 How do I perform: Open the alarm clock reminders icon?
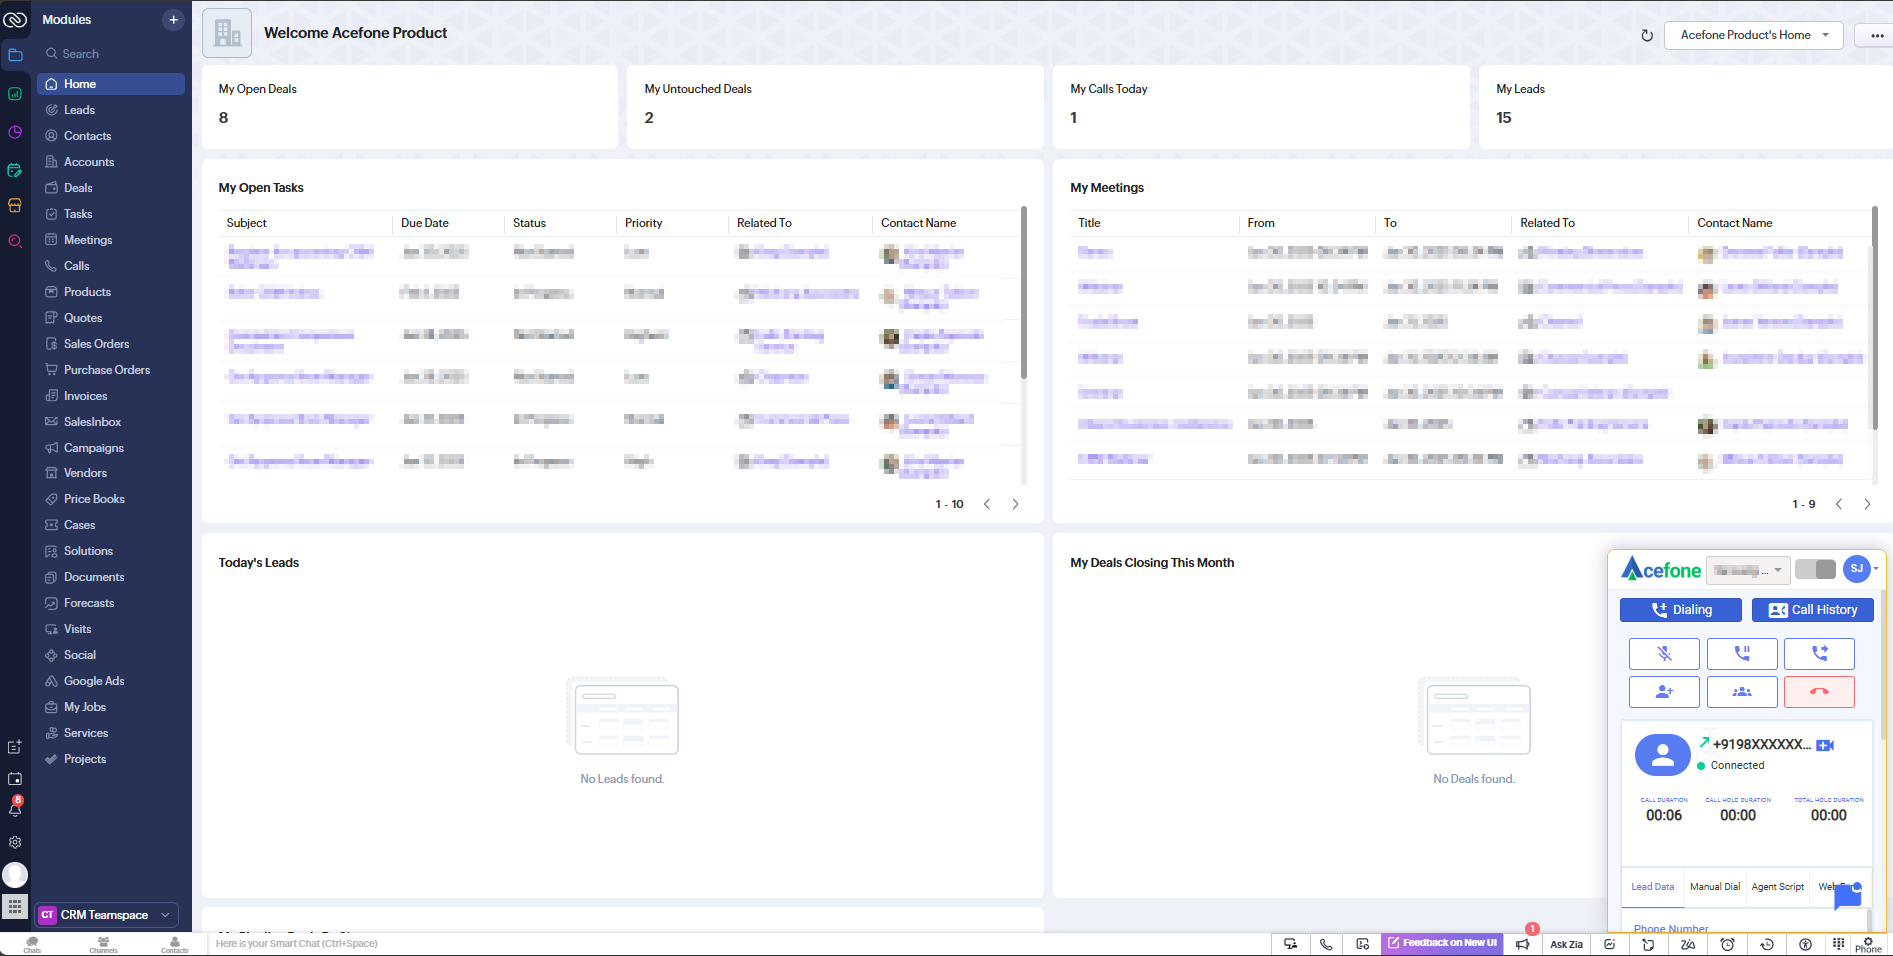(x=1727, y=944)
